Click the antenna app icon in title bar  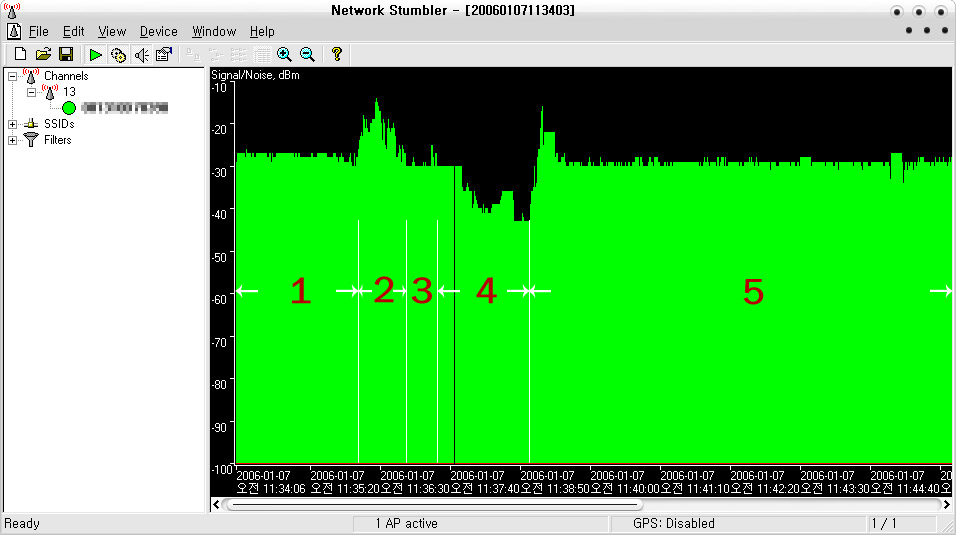coord(12,10)
